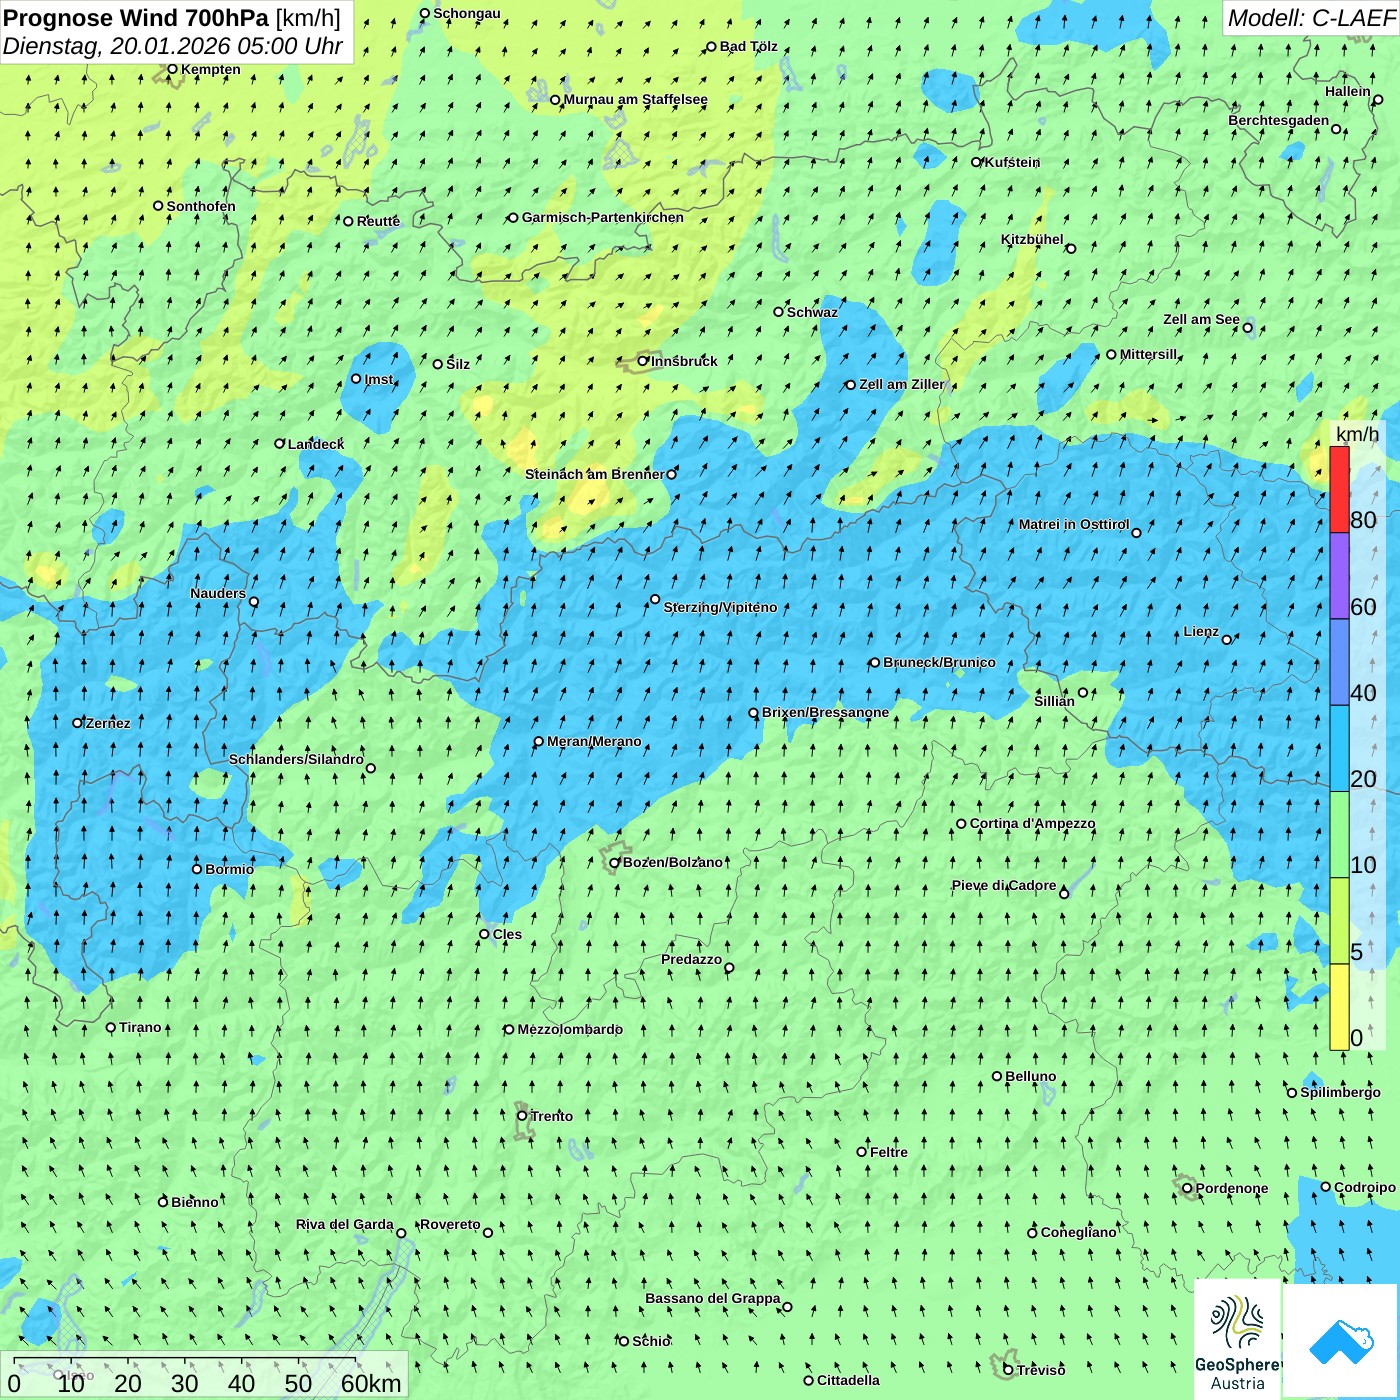Click the Sterzing/Vipiteno label
1400x1400 pixels.
click(720, 607)
